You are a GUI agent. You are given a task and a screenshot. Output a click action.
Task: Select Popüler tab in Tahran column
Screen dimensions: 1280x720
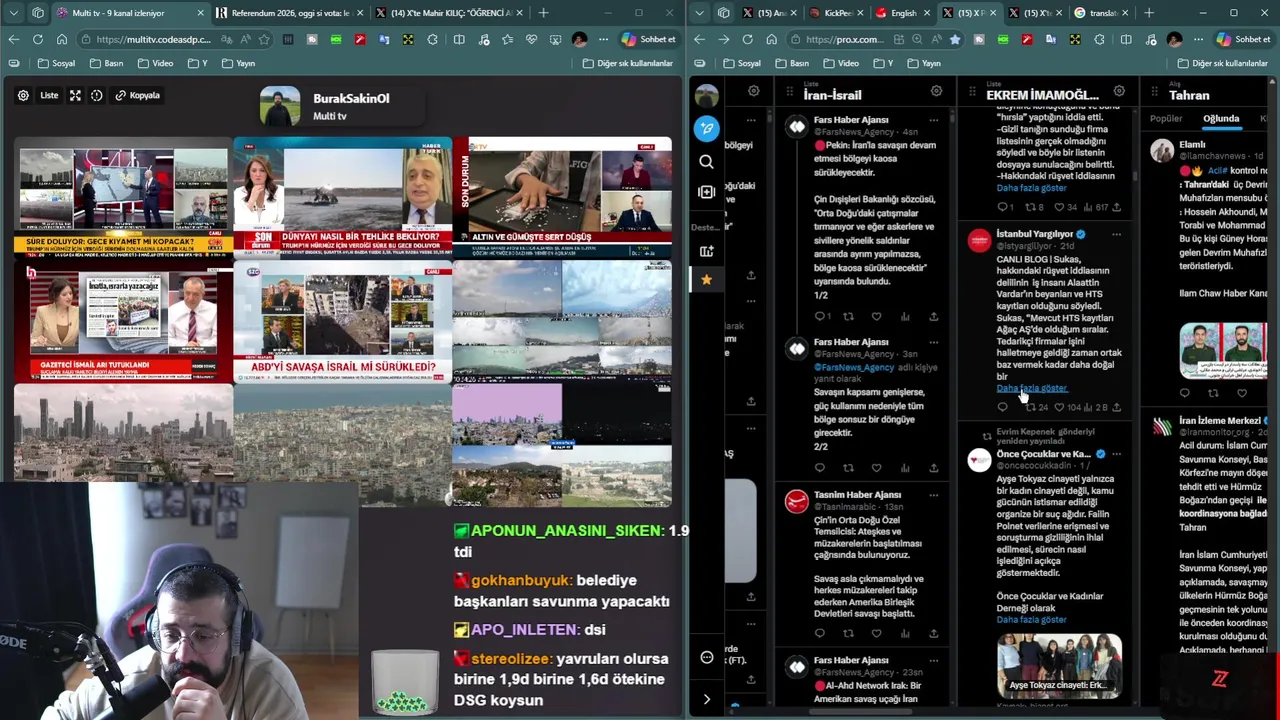[1166, 118]
